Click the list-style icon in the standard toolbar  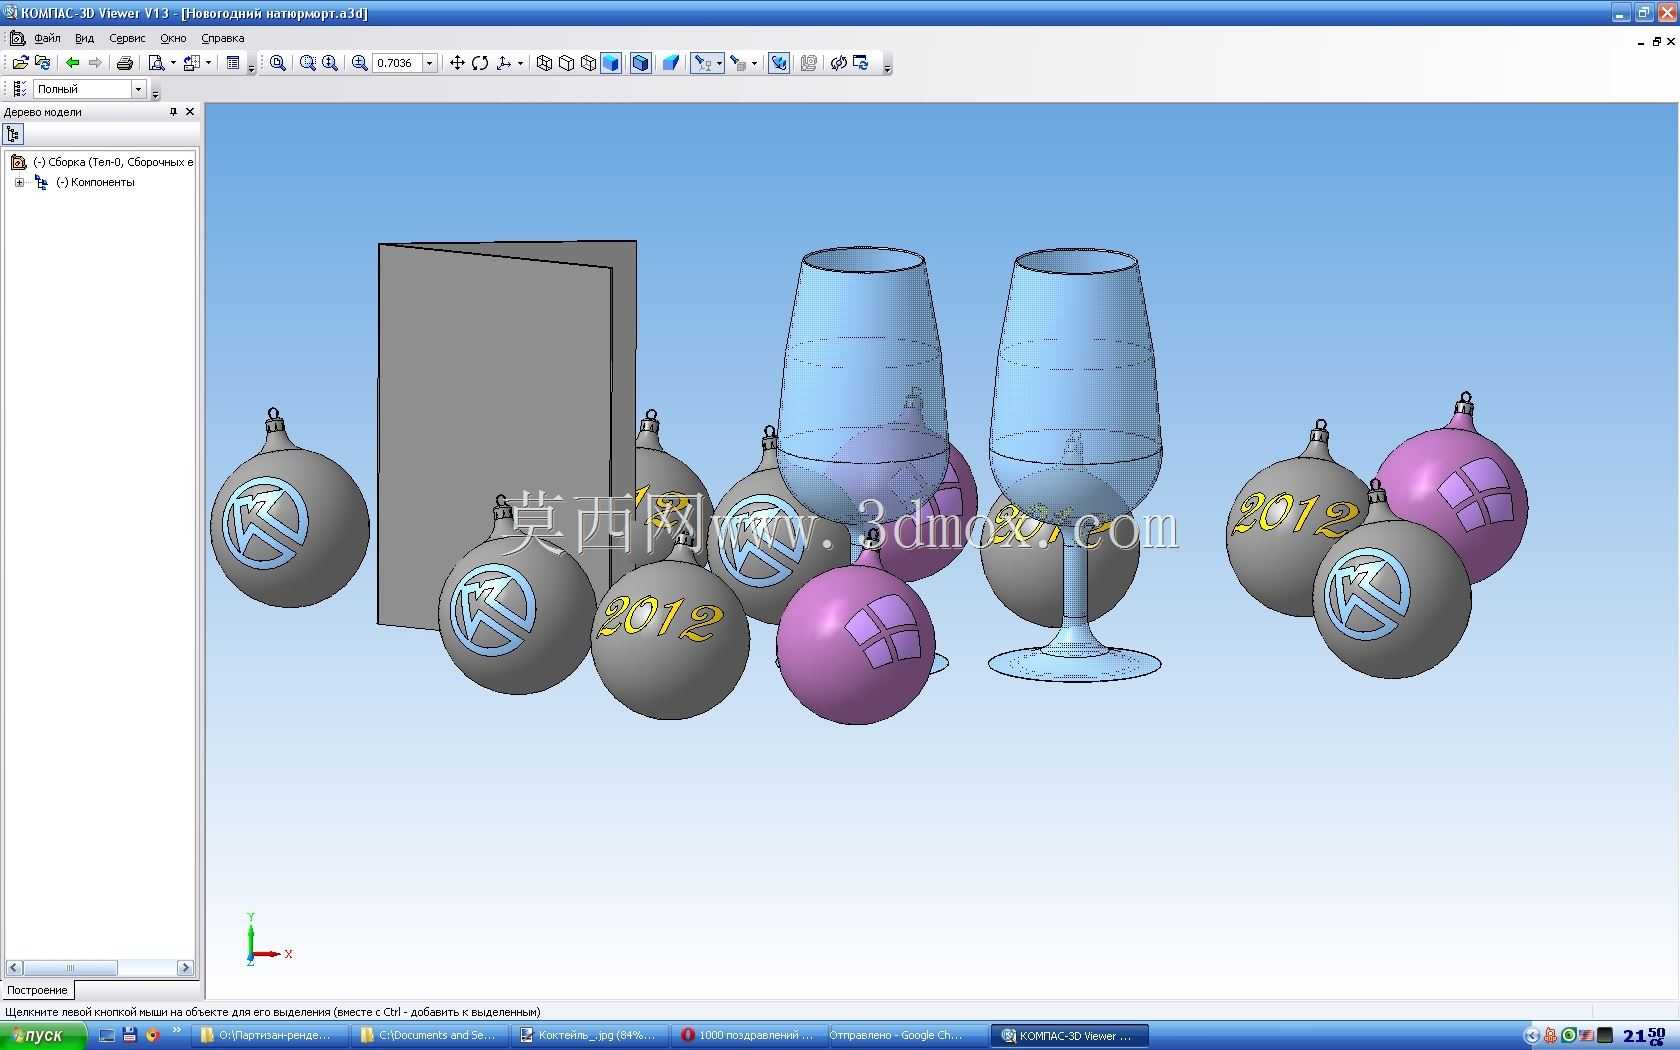(x=233, y=63)
